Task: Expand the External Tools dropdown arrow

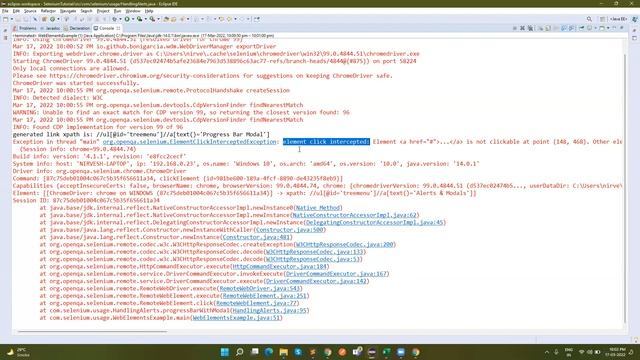Action: [158, 19]
